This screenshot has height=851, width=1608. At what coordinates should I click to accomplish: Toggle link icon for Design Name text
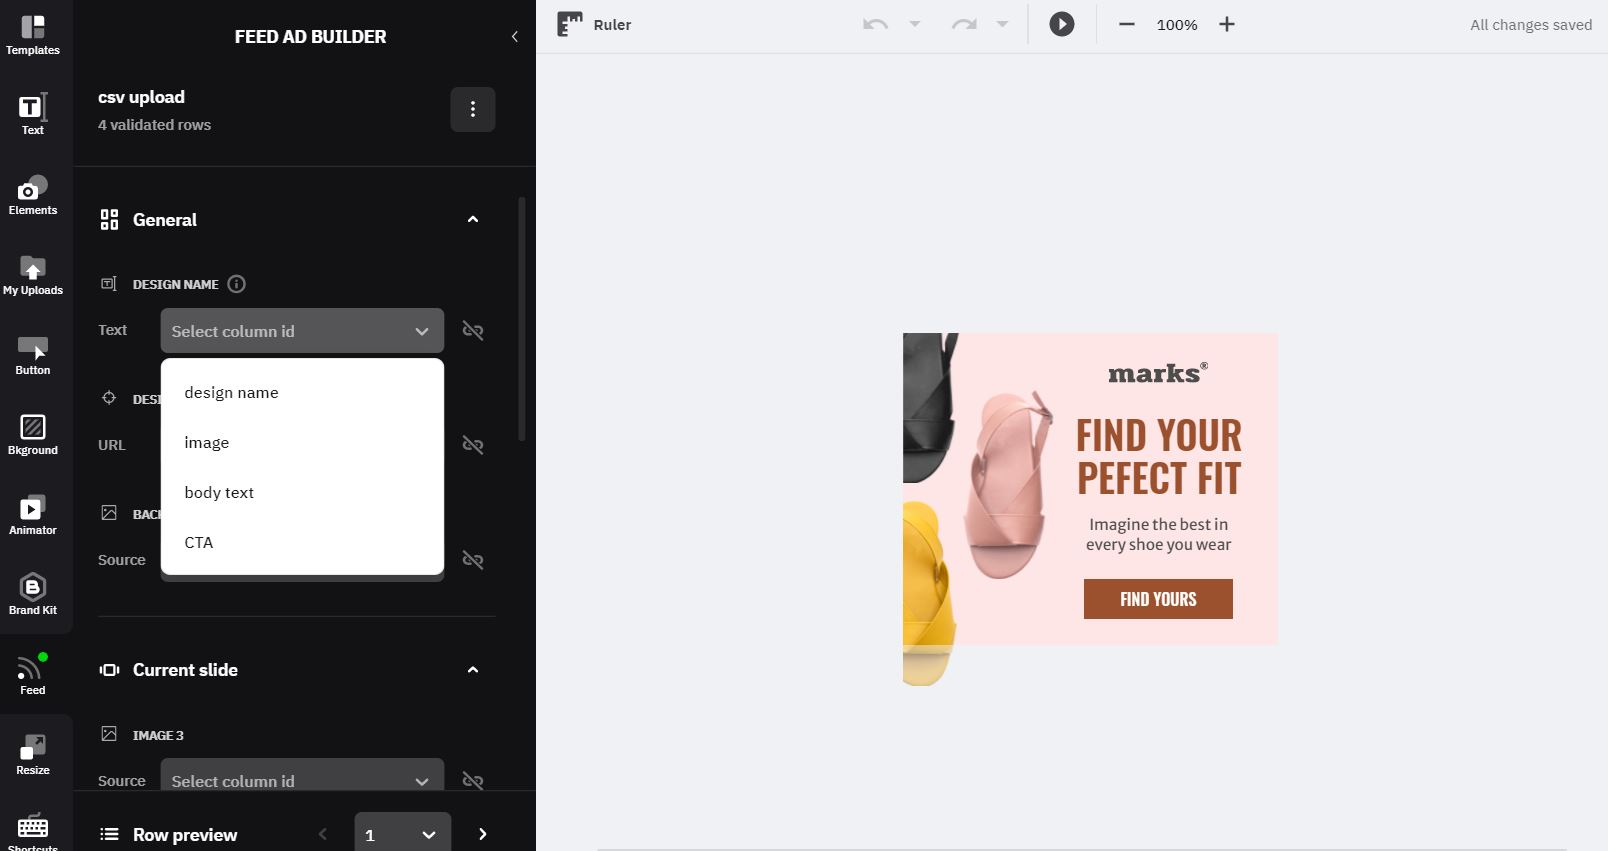(x=473, y=331)
